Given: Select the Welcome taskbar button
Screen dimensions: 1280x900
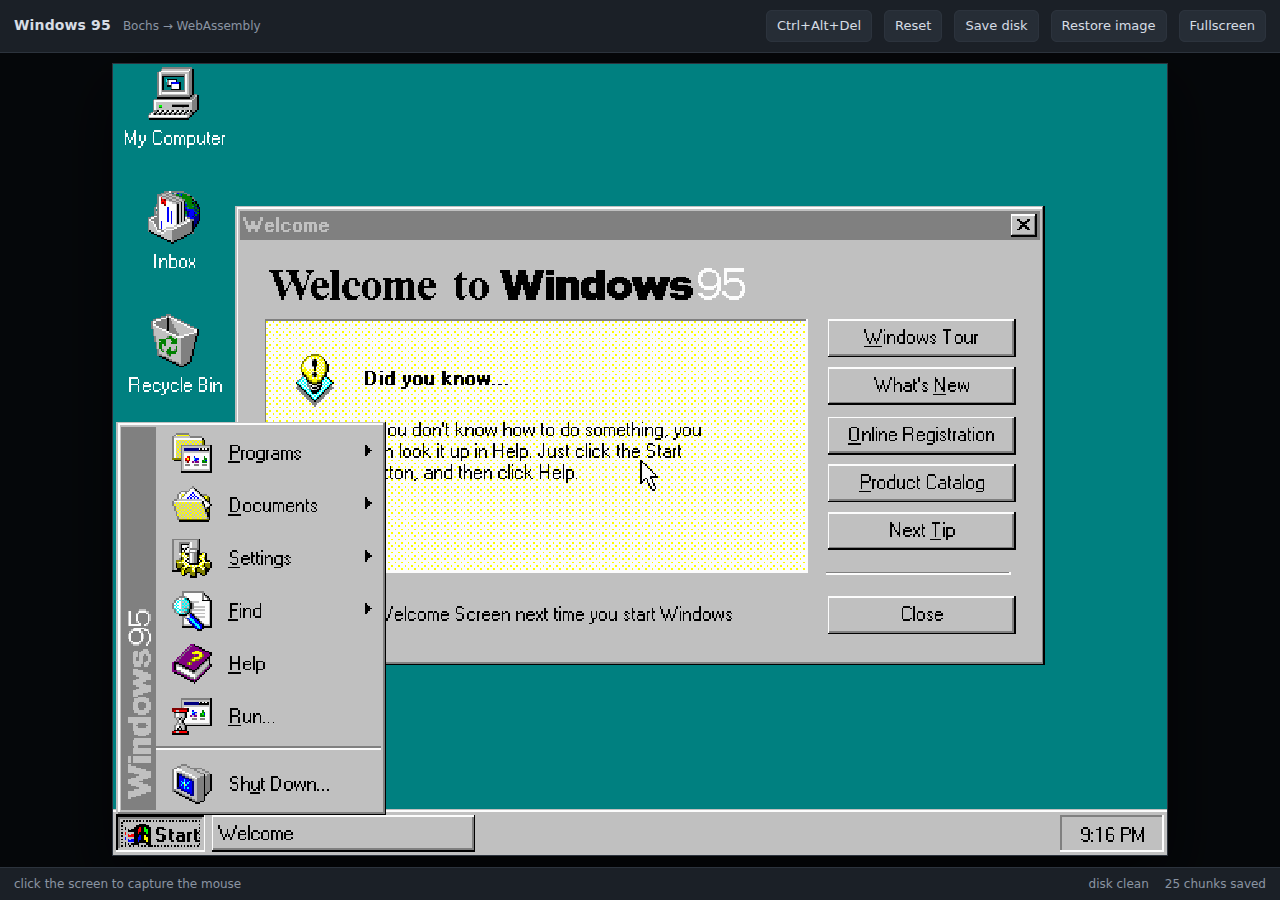Looking at the screenshot, I should (343, 834).
